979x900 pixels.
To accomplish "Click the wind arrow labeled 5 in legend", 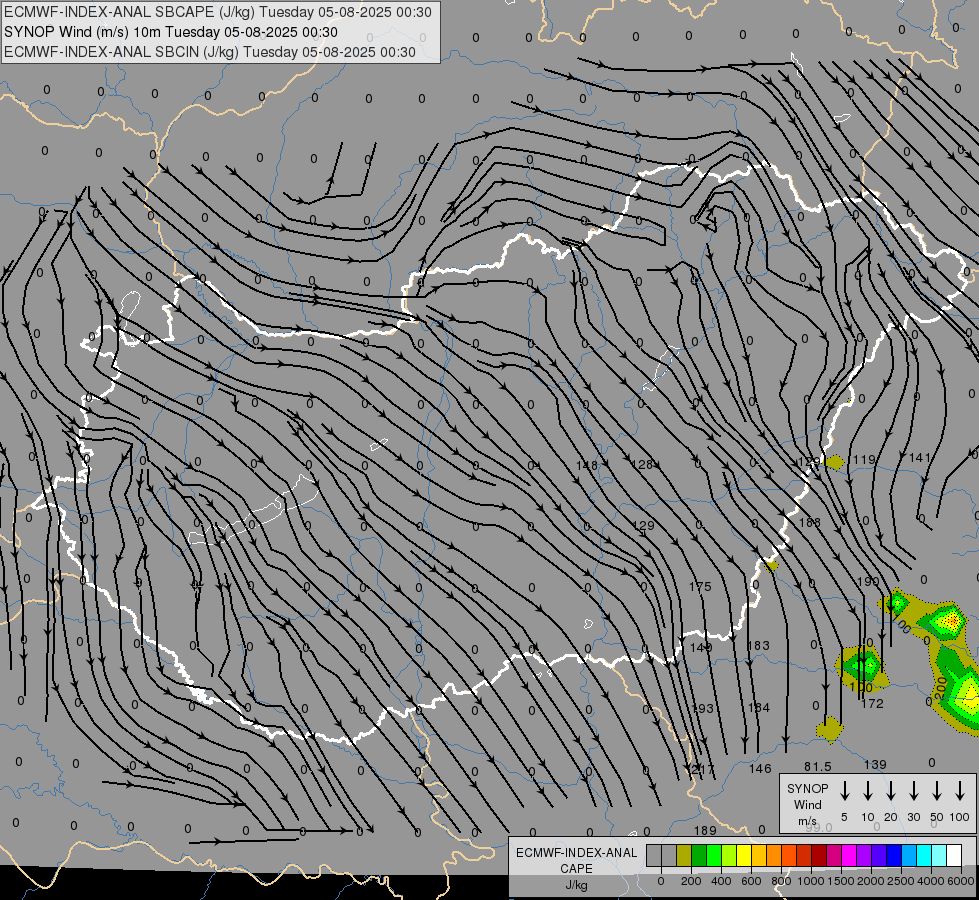I will point(845,791).
